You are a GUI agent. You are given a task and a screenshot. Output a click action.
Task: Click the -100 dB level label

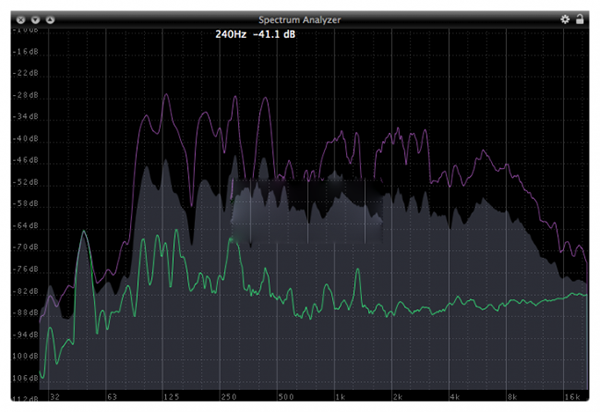pos(26,357)
